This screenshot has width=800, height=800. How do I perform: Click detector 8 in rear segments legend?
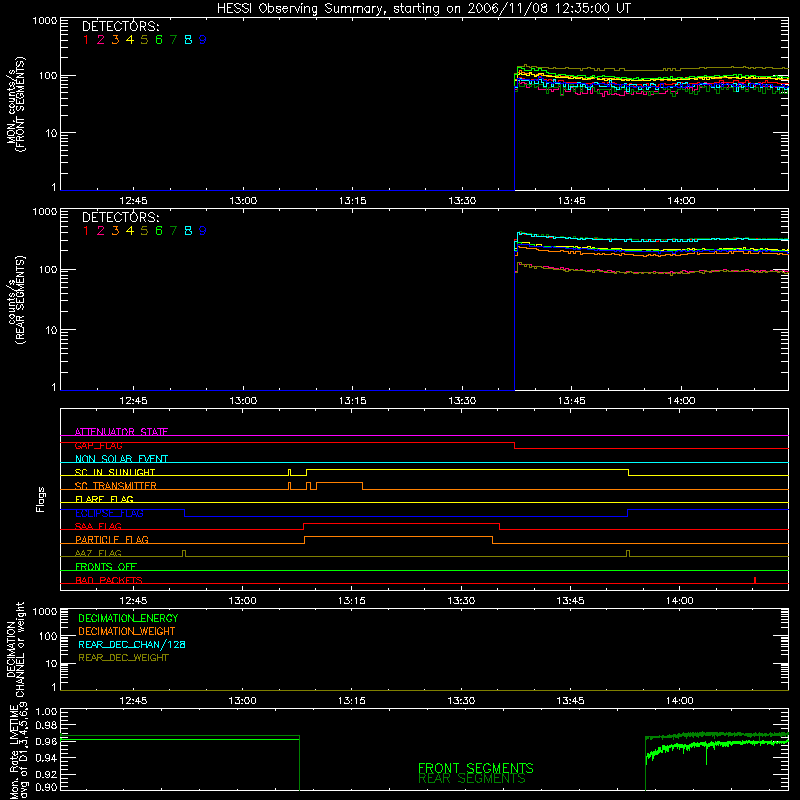coord(188,231)
